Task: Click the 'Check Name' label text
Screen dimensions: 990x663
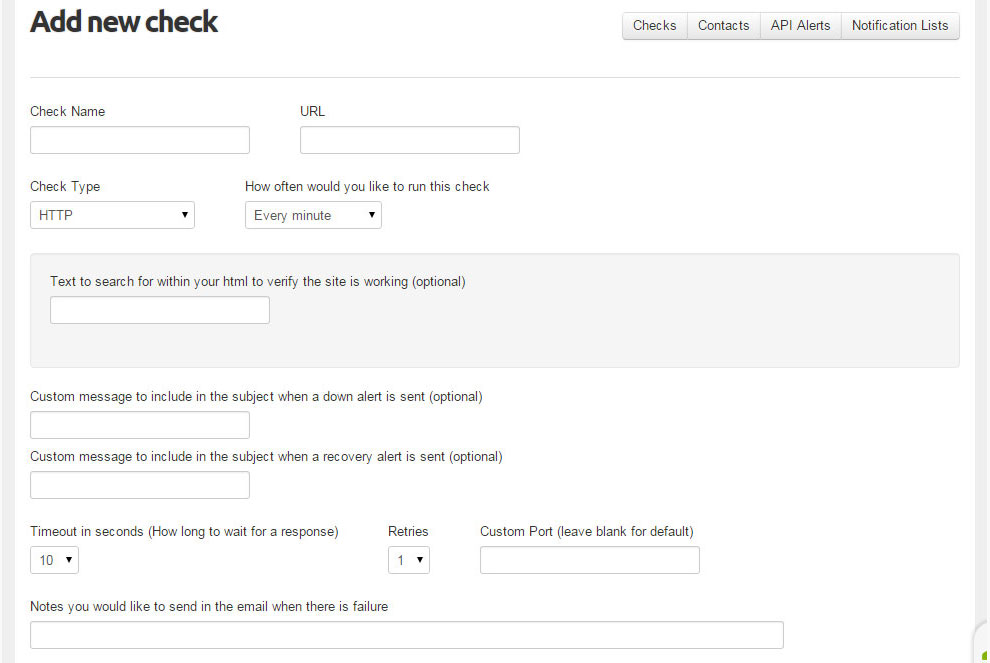Action: tap(68, 111)
